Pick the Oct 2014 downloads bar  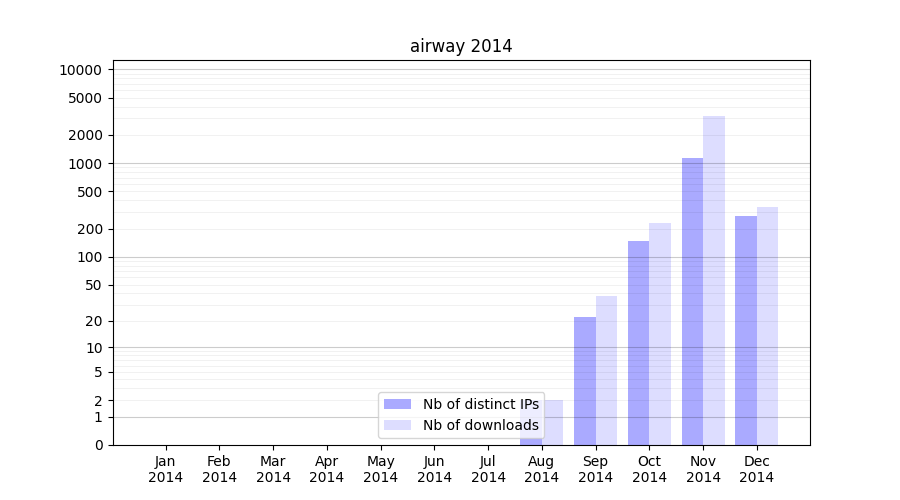coord(660,333)
